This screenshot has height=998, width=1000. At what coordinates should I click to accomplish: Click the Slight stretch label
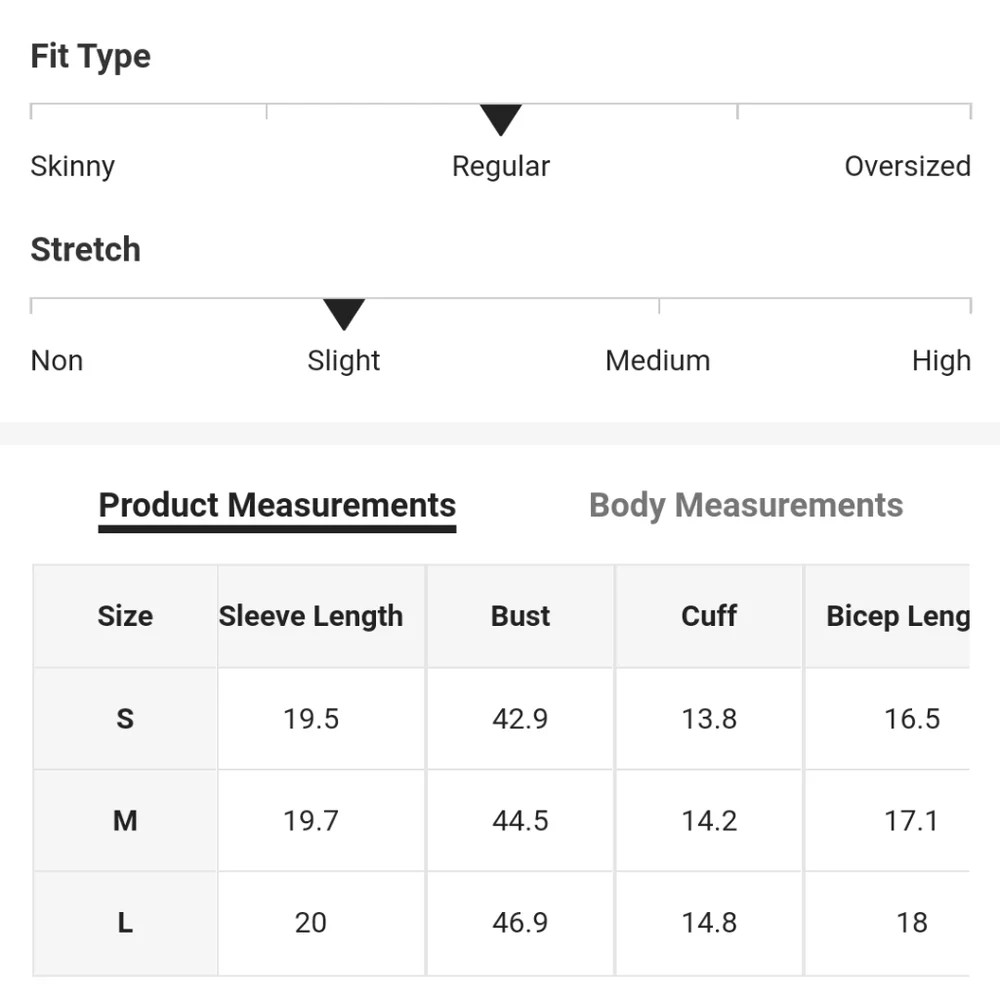(x=344, y=360)
